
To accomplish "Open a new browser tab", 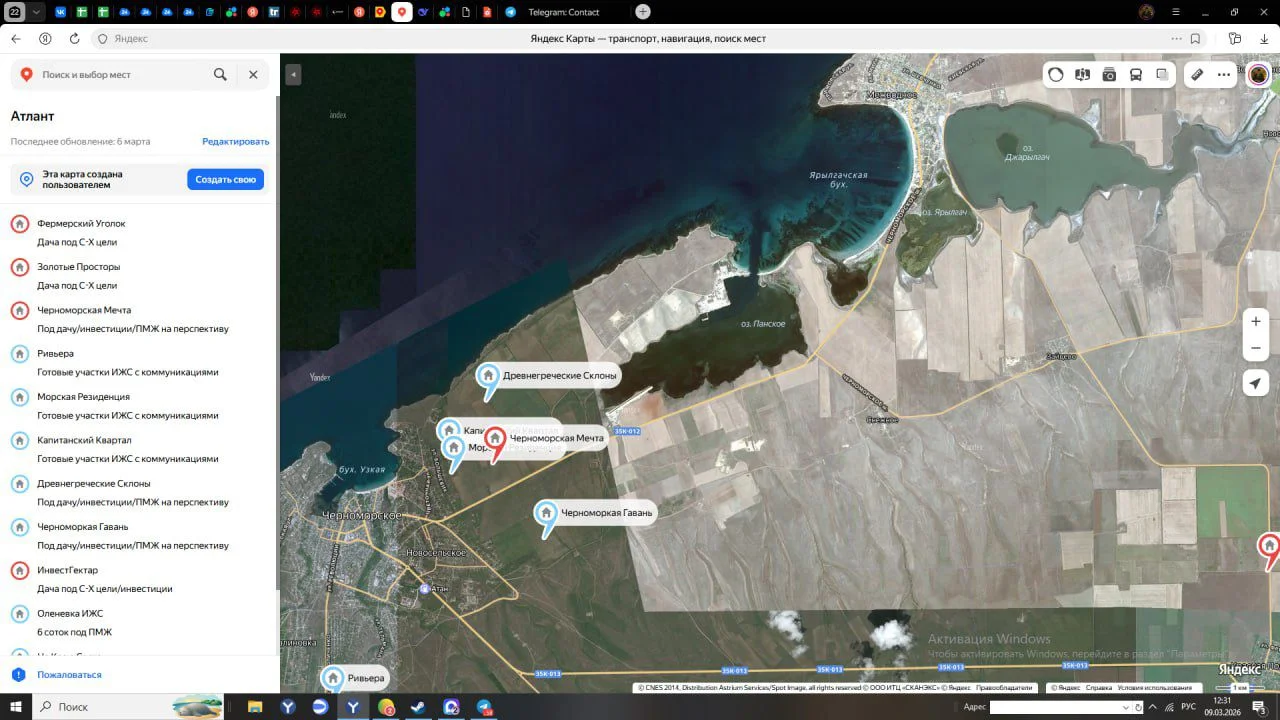I will (643, 12).
